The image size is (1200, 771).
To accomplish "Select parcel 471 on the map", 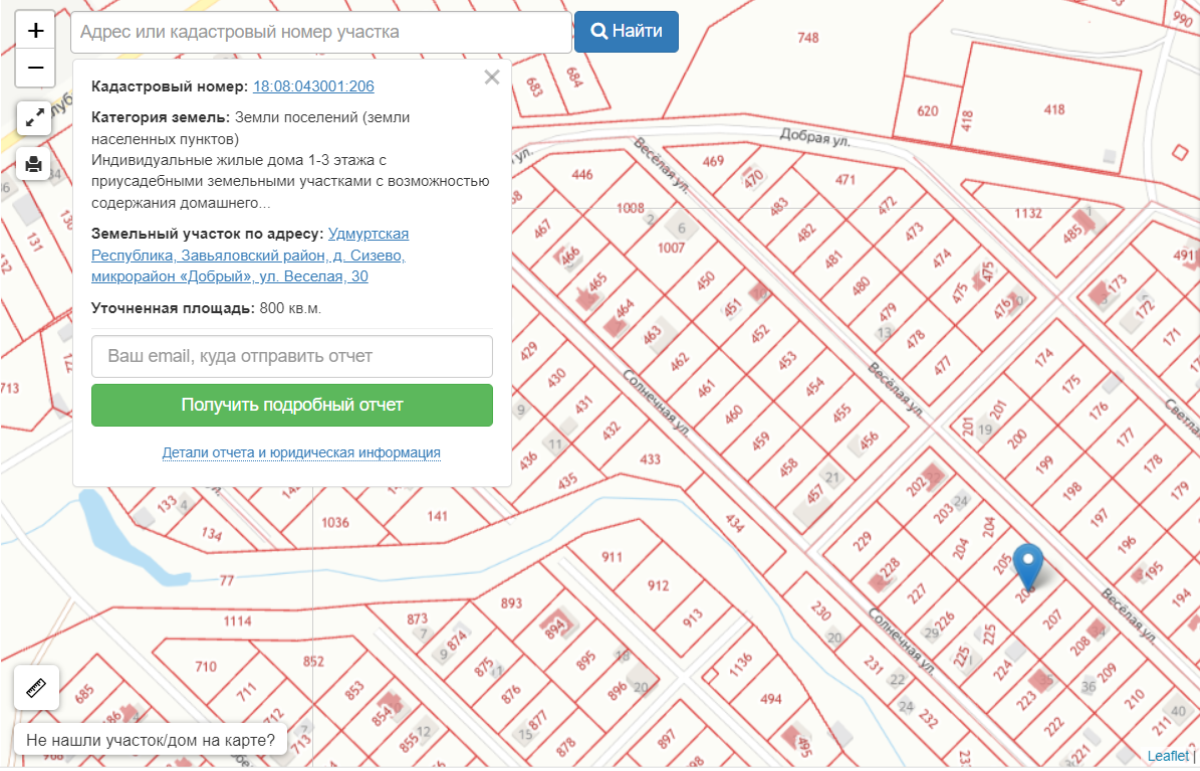I will [x=846, y=180].
